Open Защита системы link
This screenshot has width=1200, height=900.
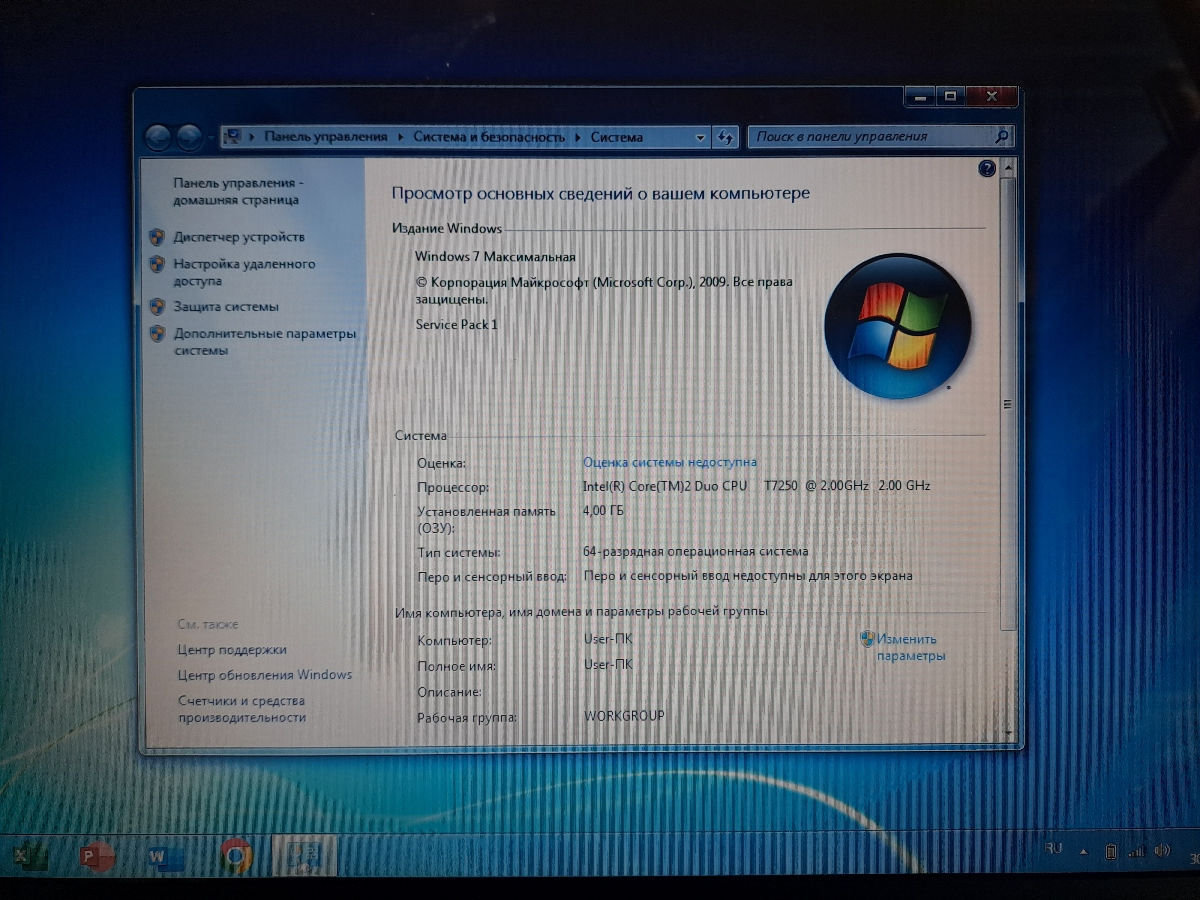click(x=226, y=307)
